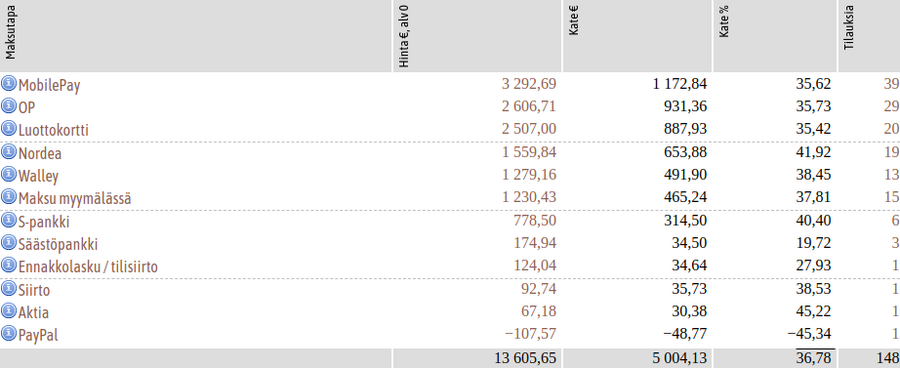Open info icon for Walley
The width and height of the screenshot is (900, 368).
pos(9,175)
